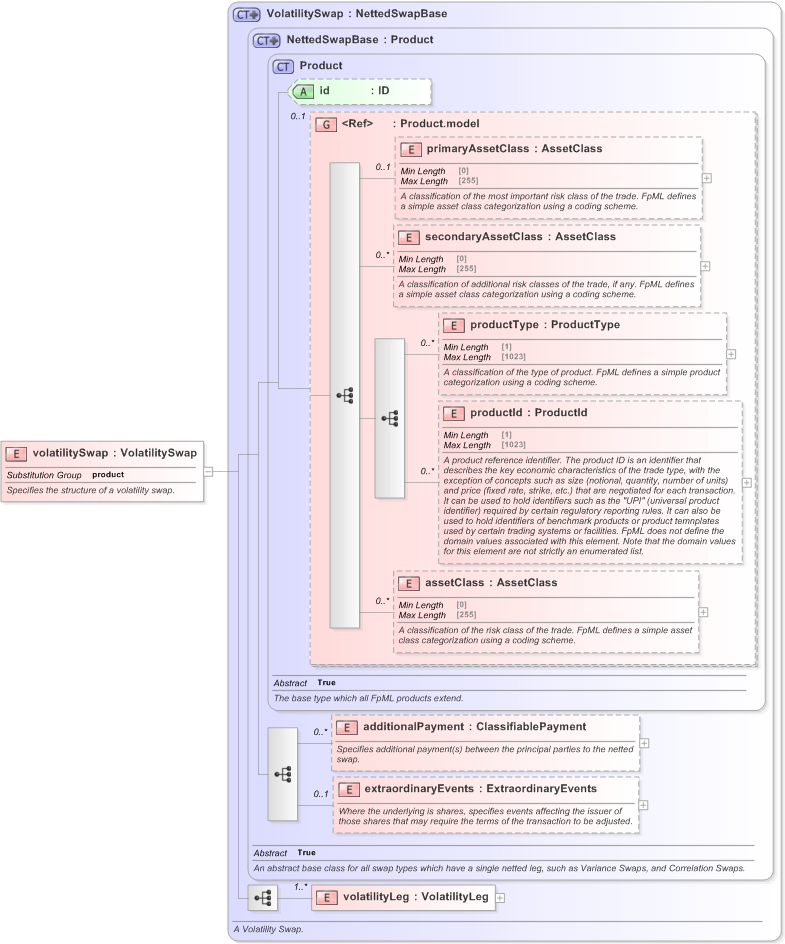Select the 'id : ID' attribute label
The height and width of the screenshot is (944, 785).
point(354,91)
